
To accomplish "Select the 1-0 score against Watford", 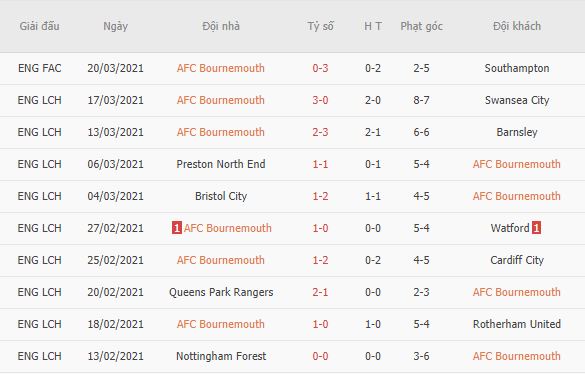I will (320, 228).
